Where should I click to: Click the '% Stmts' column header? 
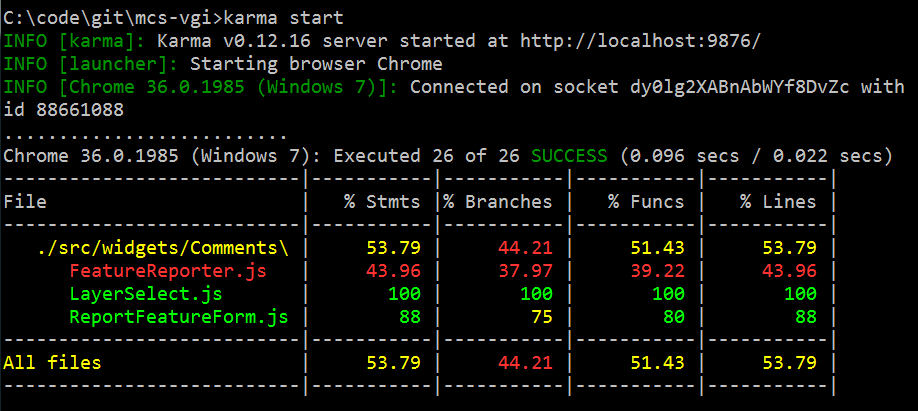382,201
